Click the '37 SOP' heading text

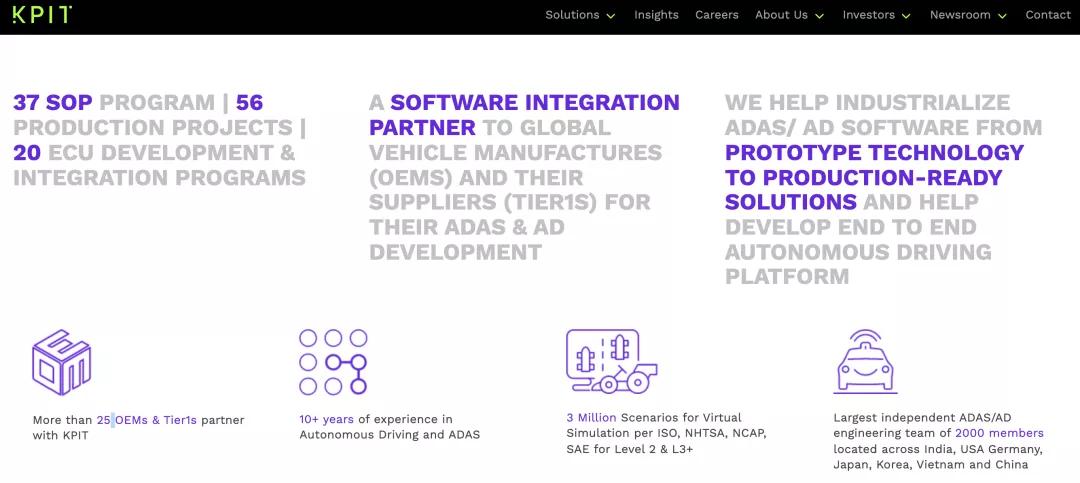pos(53,103)
